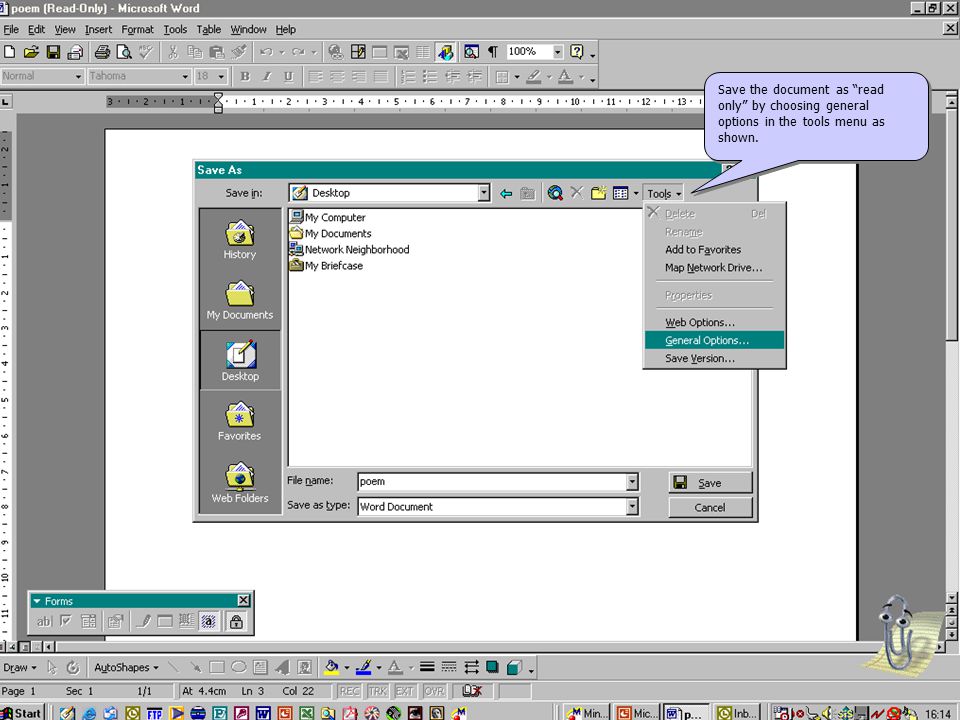
Task: Select the Shadow drawing toolbar icon
Action: 492,667
